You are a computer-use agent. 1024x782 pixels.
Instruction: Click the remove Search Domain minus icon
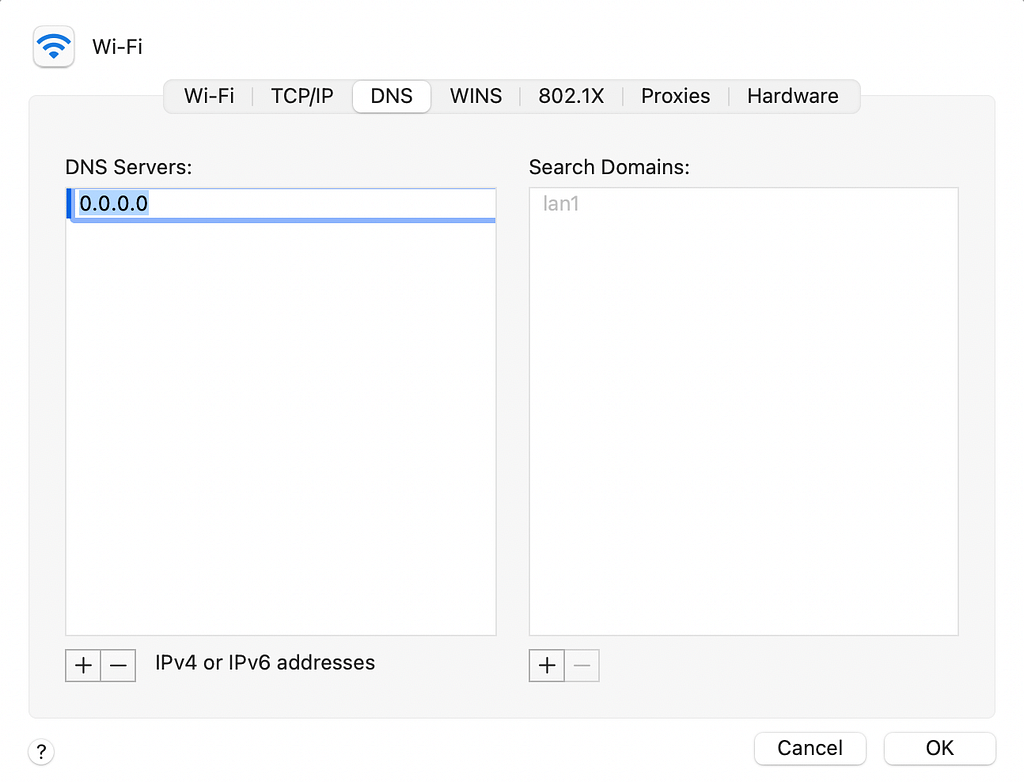click(582, 665)
